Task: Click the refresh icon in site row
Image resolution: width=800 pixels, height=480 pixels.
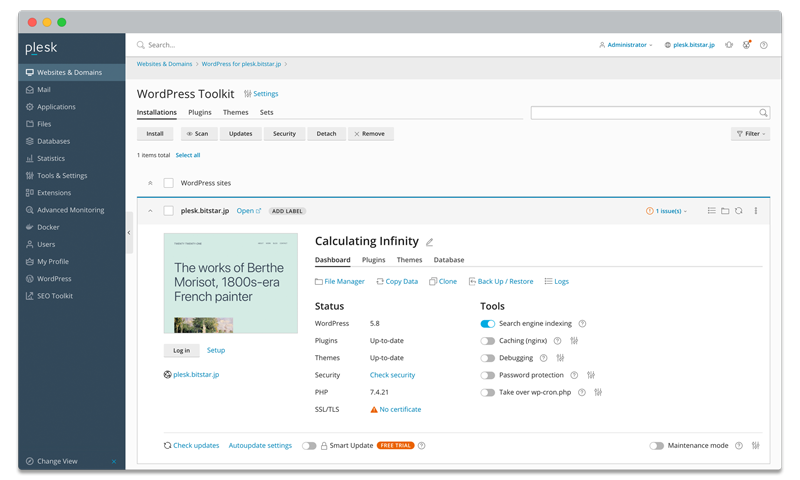Action: point(739,211)
